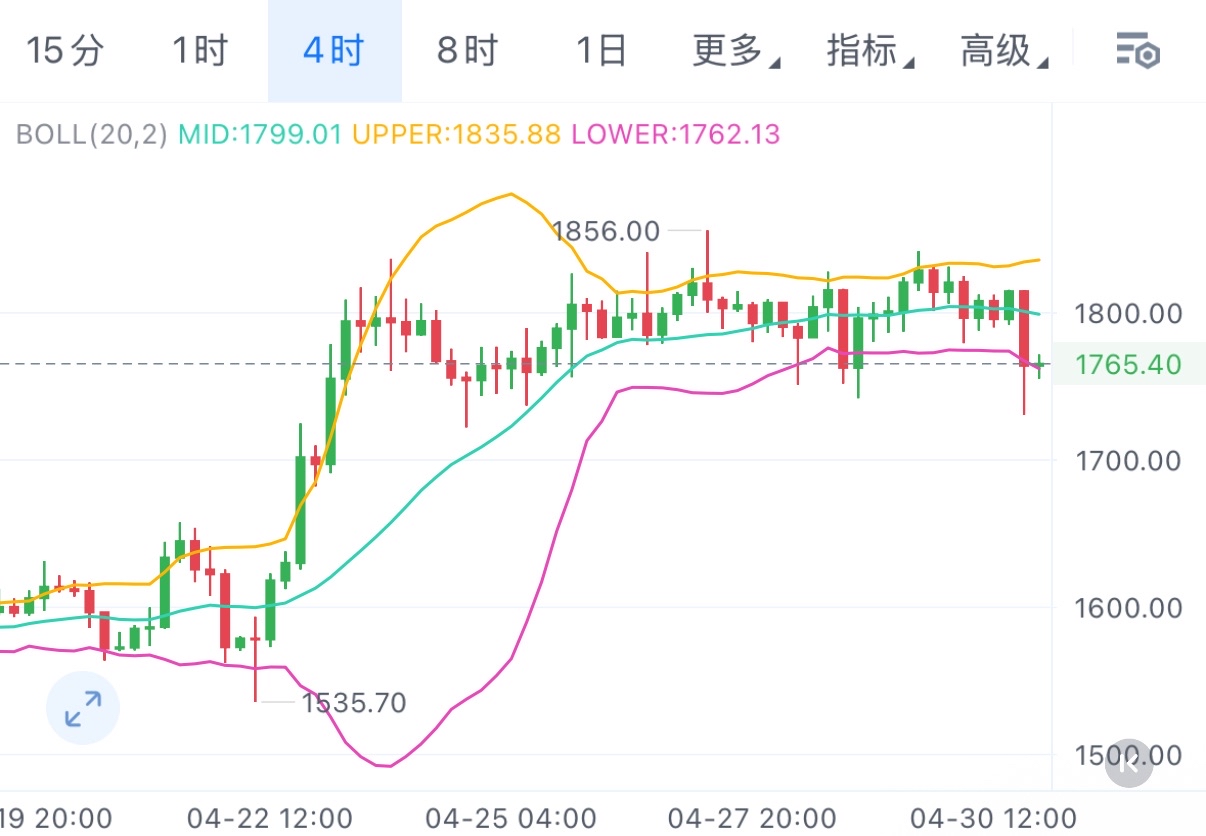The height and width of the screenshot is (836, 1206).
Task: Tap the magenta LOWER:1762.13 label
Action: tap(674, 134)
